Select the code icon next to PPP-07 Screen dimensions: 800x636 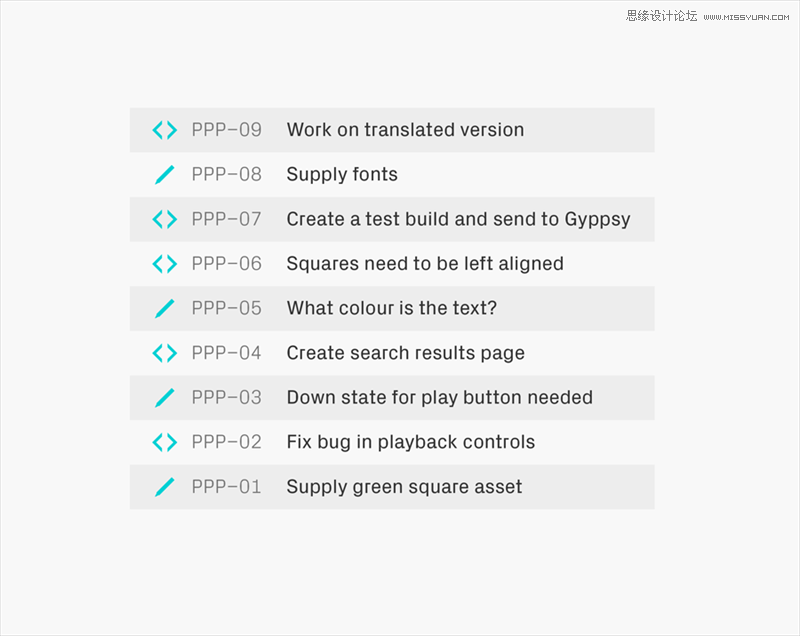click(x=165, y=219)
